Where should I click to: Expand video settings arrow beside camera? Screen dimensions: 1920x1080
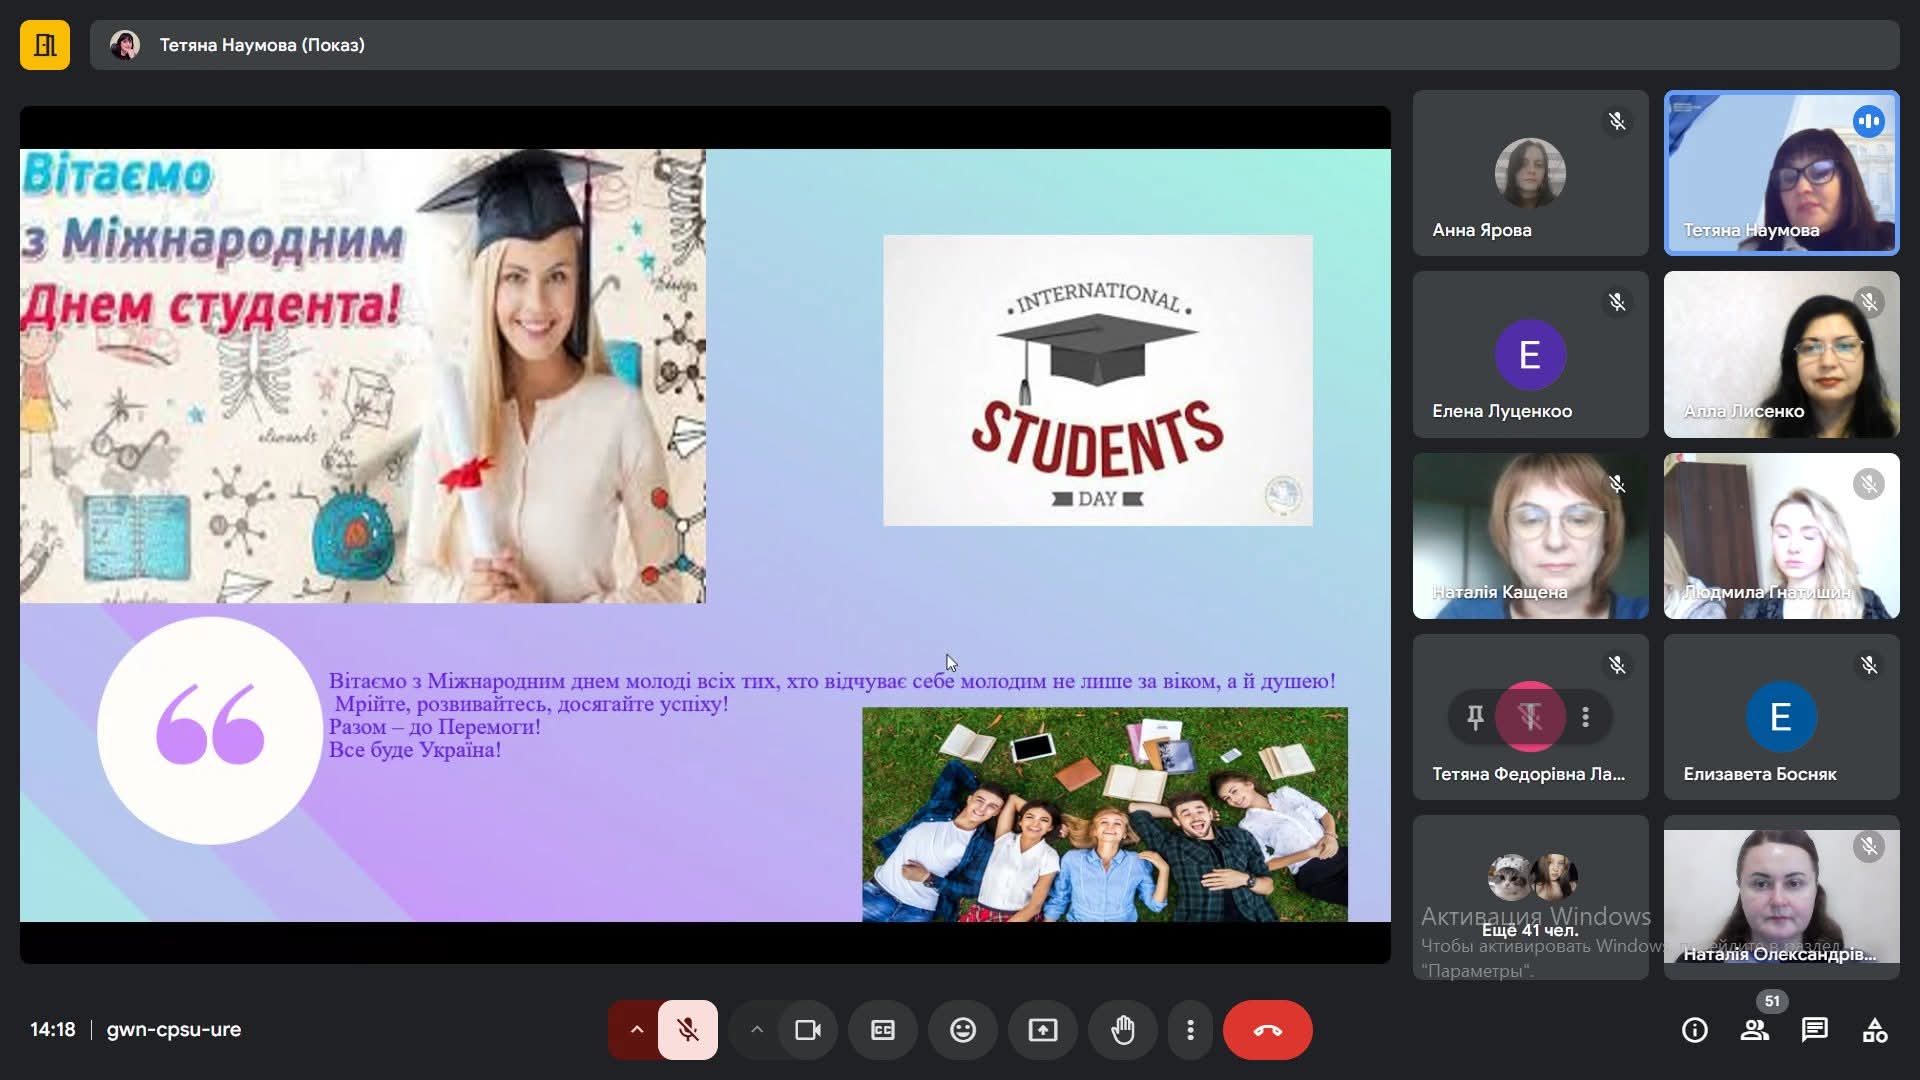tap(757, 1029)
